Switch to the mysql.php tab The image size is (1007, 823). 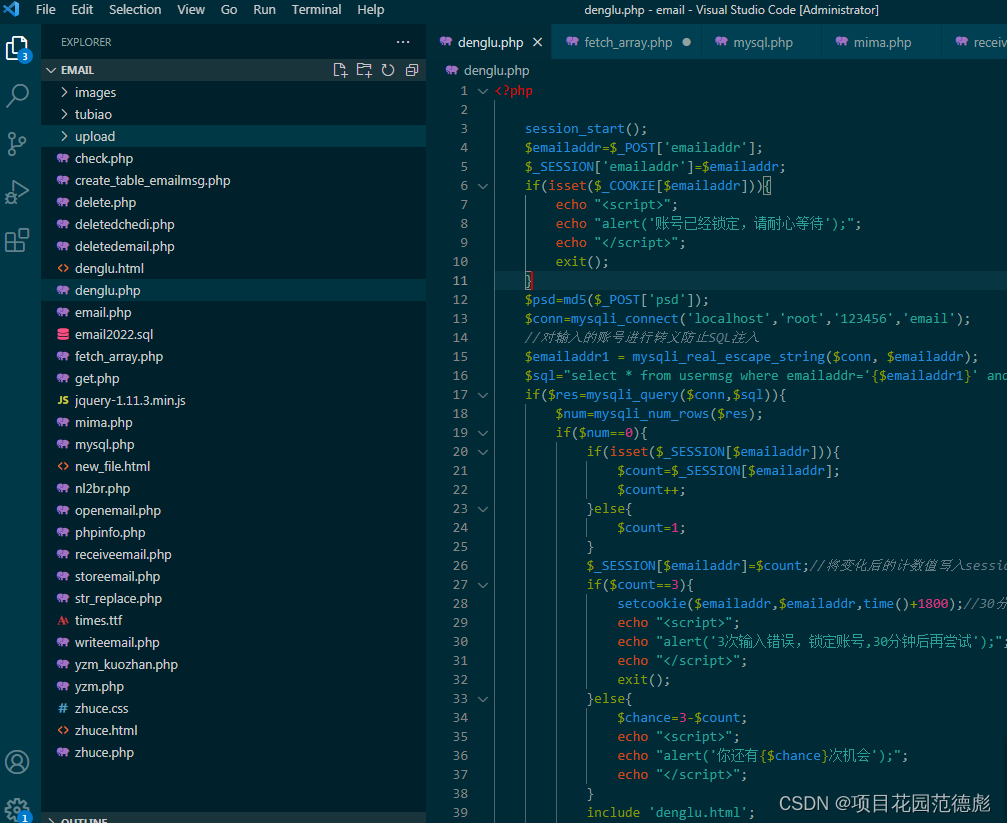click(763, 42)
